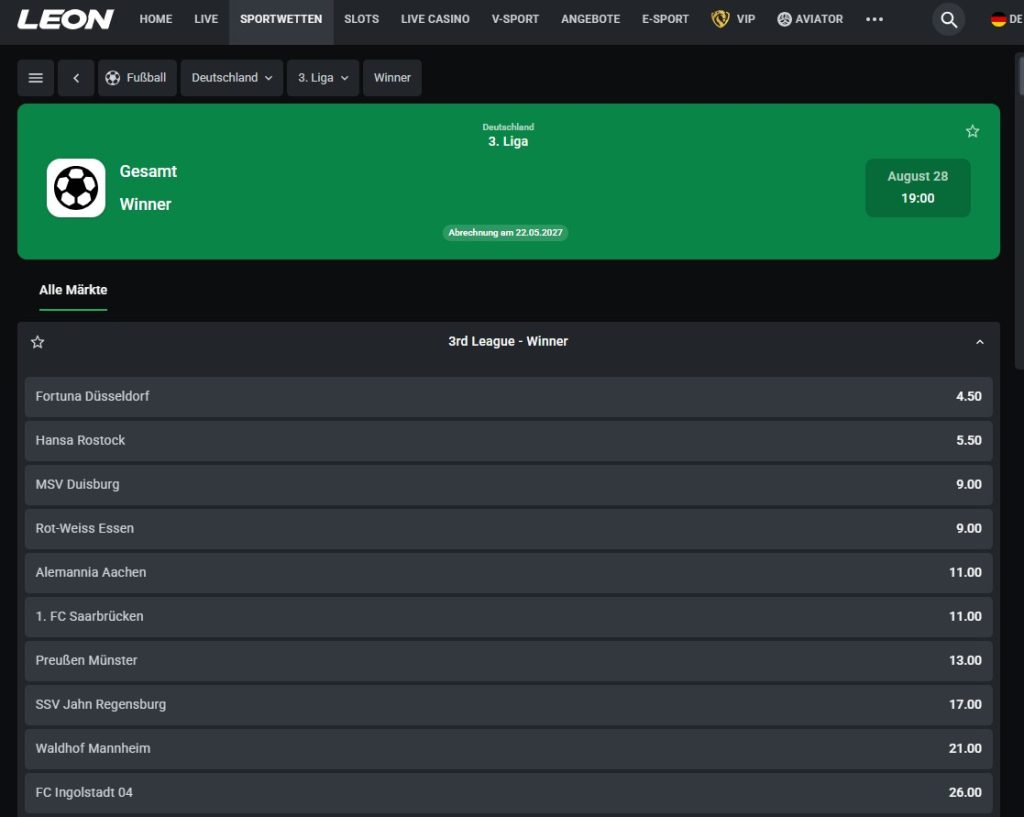The width and height of the screenshot is (1024, 817).
Task: Bet on Waldhof Mannheim at 21.00
Action: pyautogui.click(x=509, y=748)
